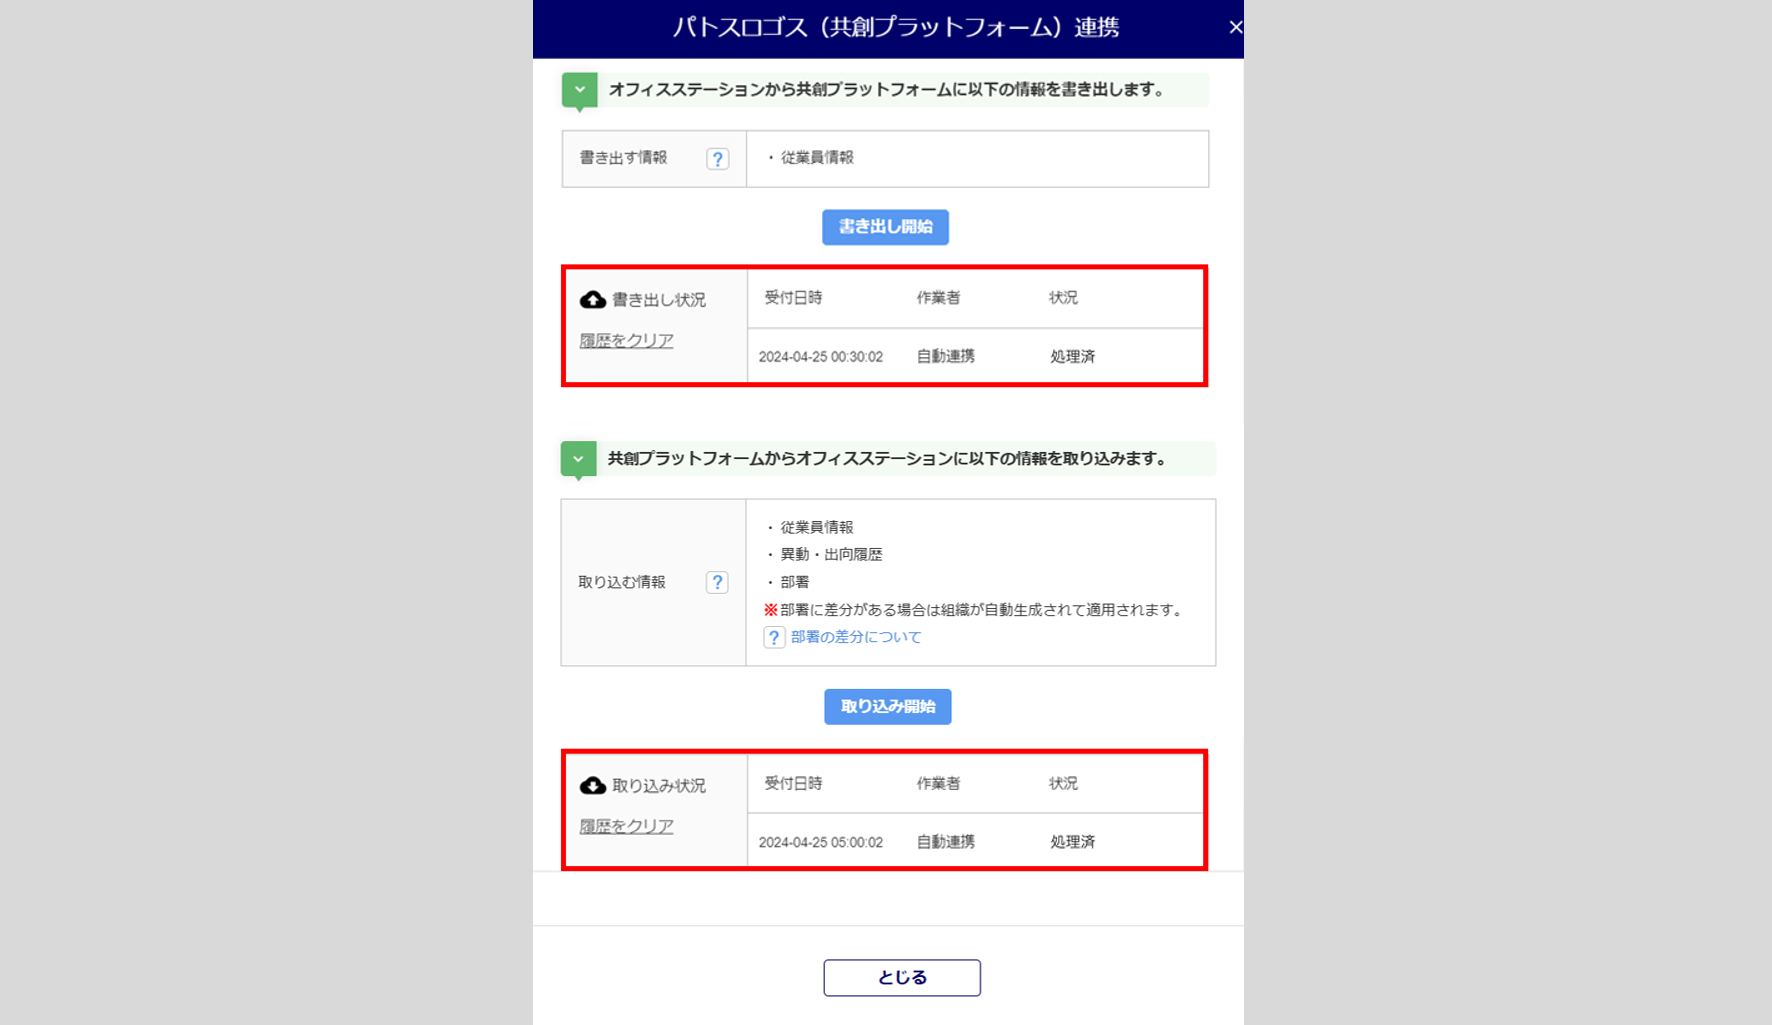Viewport: 1772px width, 1025px height.
Task: Click 従業員情報 in 書き出す情報 row
Action: [x=817, y=158]
